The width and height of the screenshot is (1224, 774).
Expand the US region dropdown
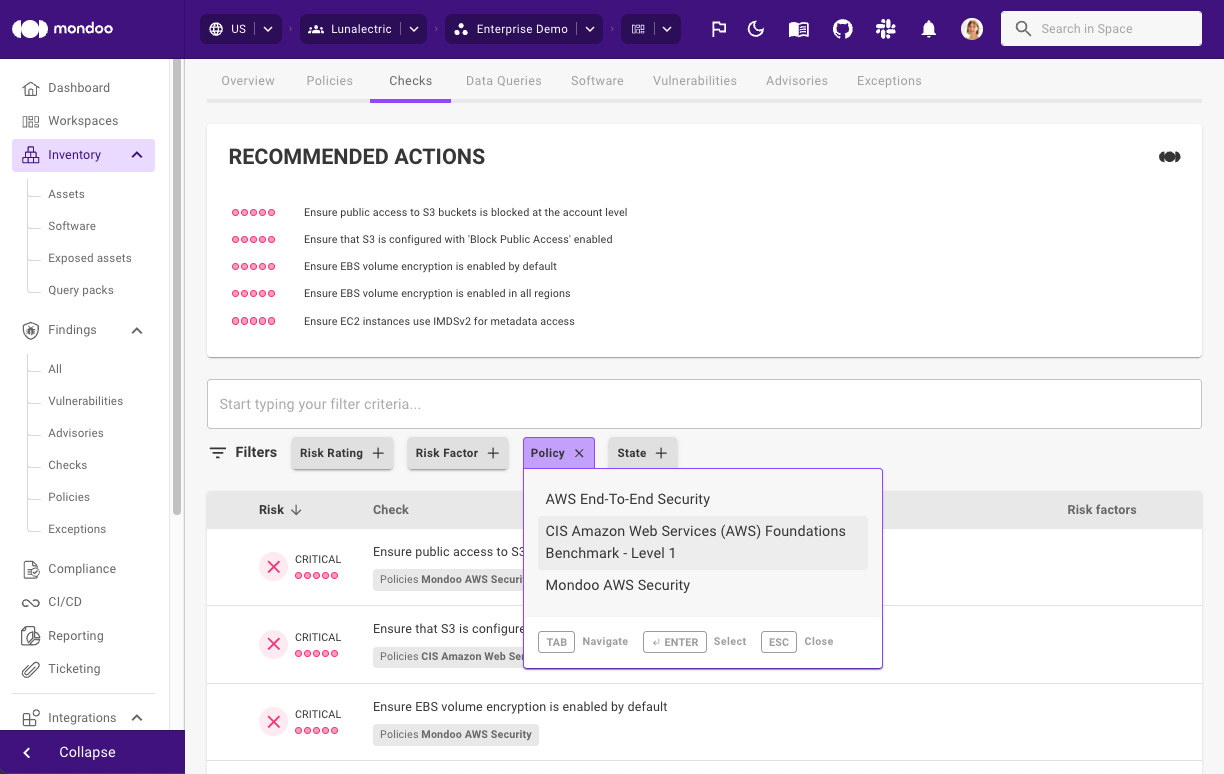(267, 29)
